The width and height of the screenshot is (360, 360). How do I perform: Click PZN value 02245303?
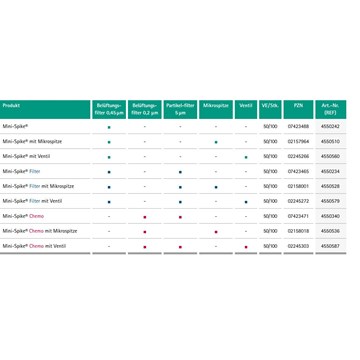click(x=298, y=246)
